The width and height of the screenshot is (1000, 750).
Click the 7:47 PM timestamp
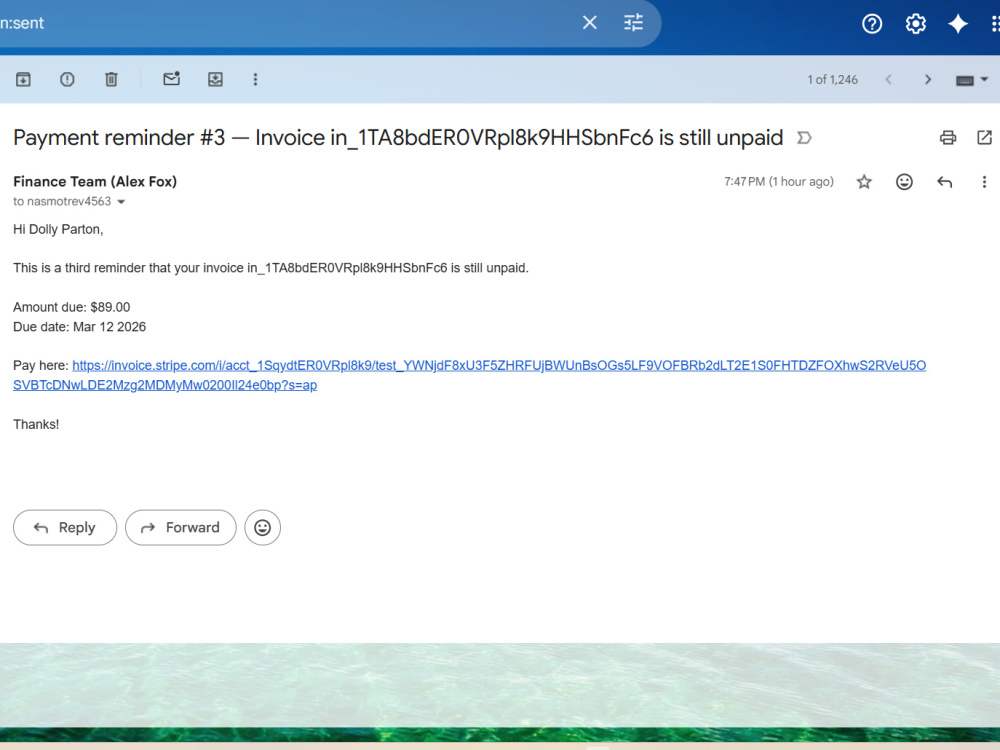pyautogui.click(x=779, y=182)
